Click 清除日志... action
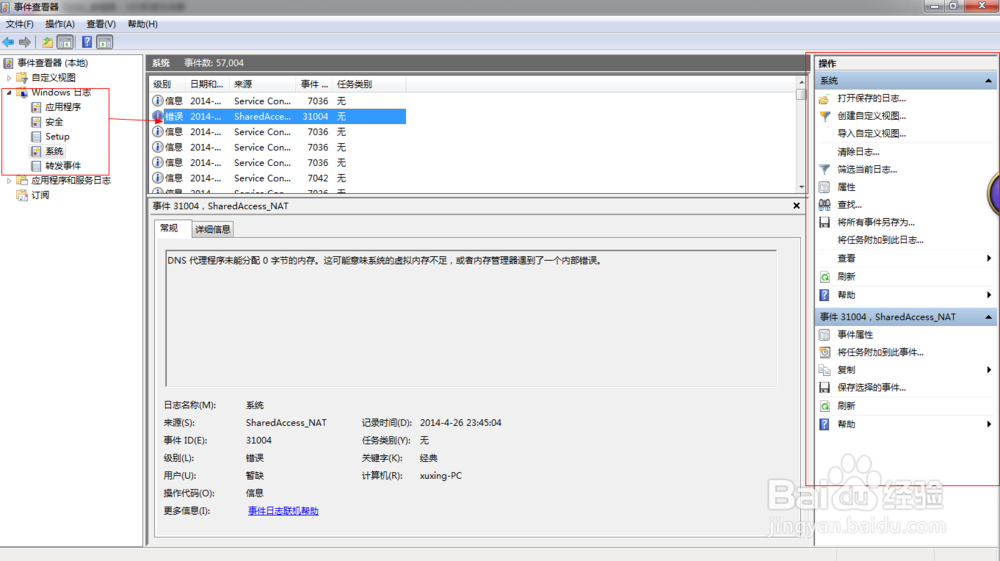The width and height of the screenshot is (1000, 561). (x=858, y=152)
